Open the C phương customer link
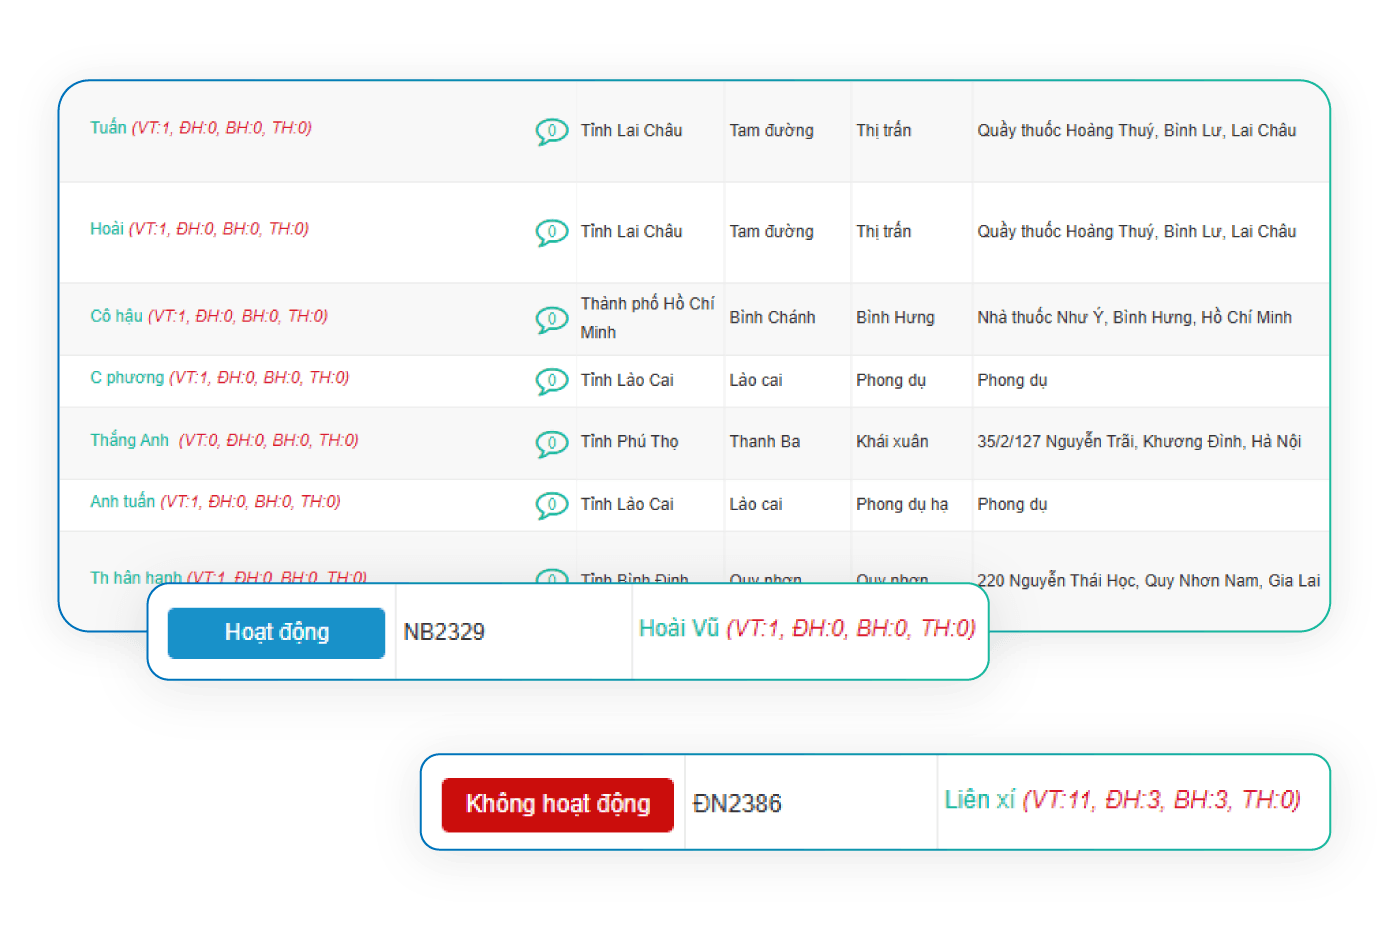Screen dimensions: 1387x934 [x=127, y=378]
